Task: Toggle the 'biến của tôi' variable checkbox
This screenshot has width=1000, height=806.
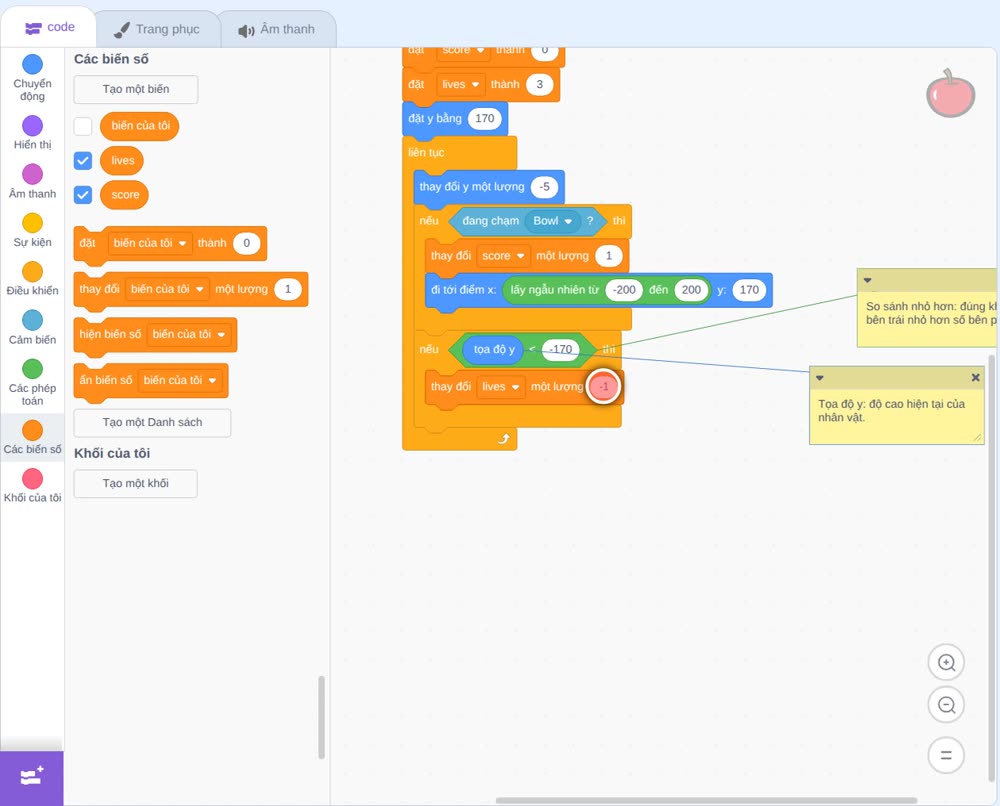Action: click(83, 126)
